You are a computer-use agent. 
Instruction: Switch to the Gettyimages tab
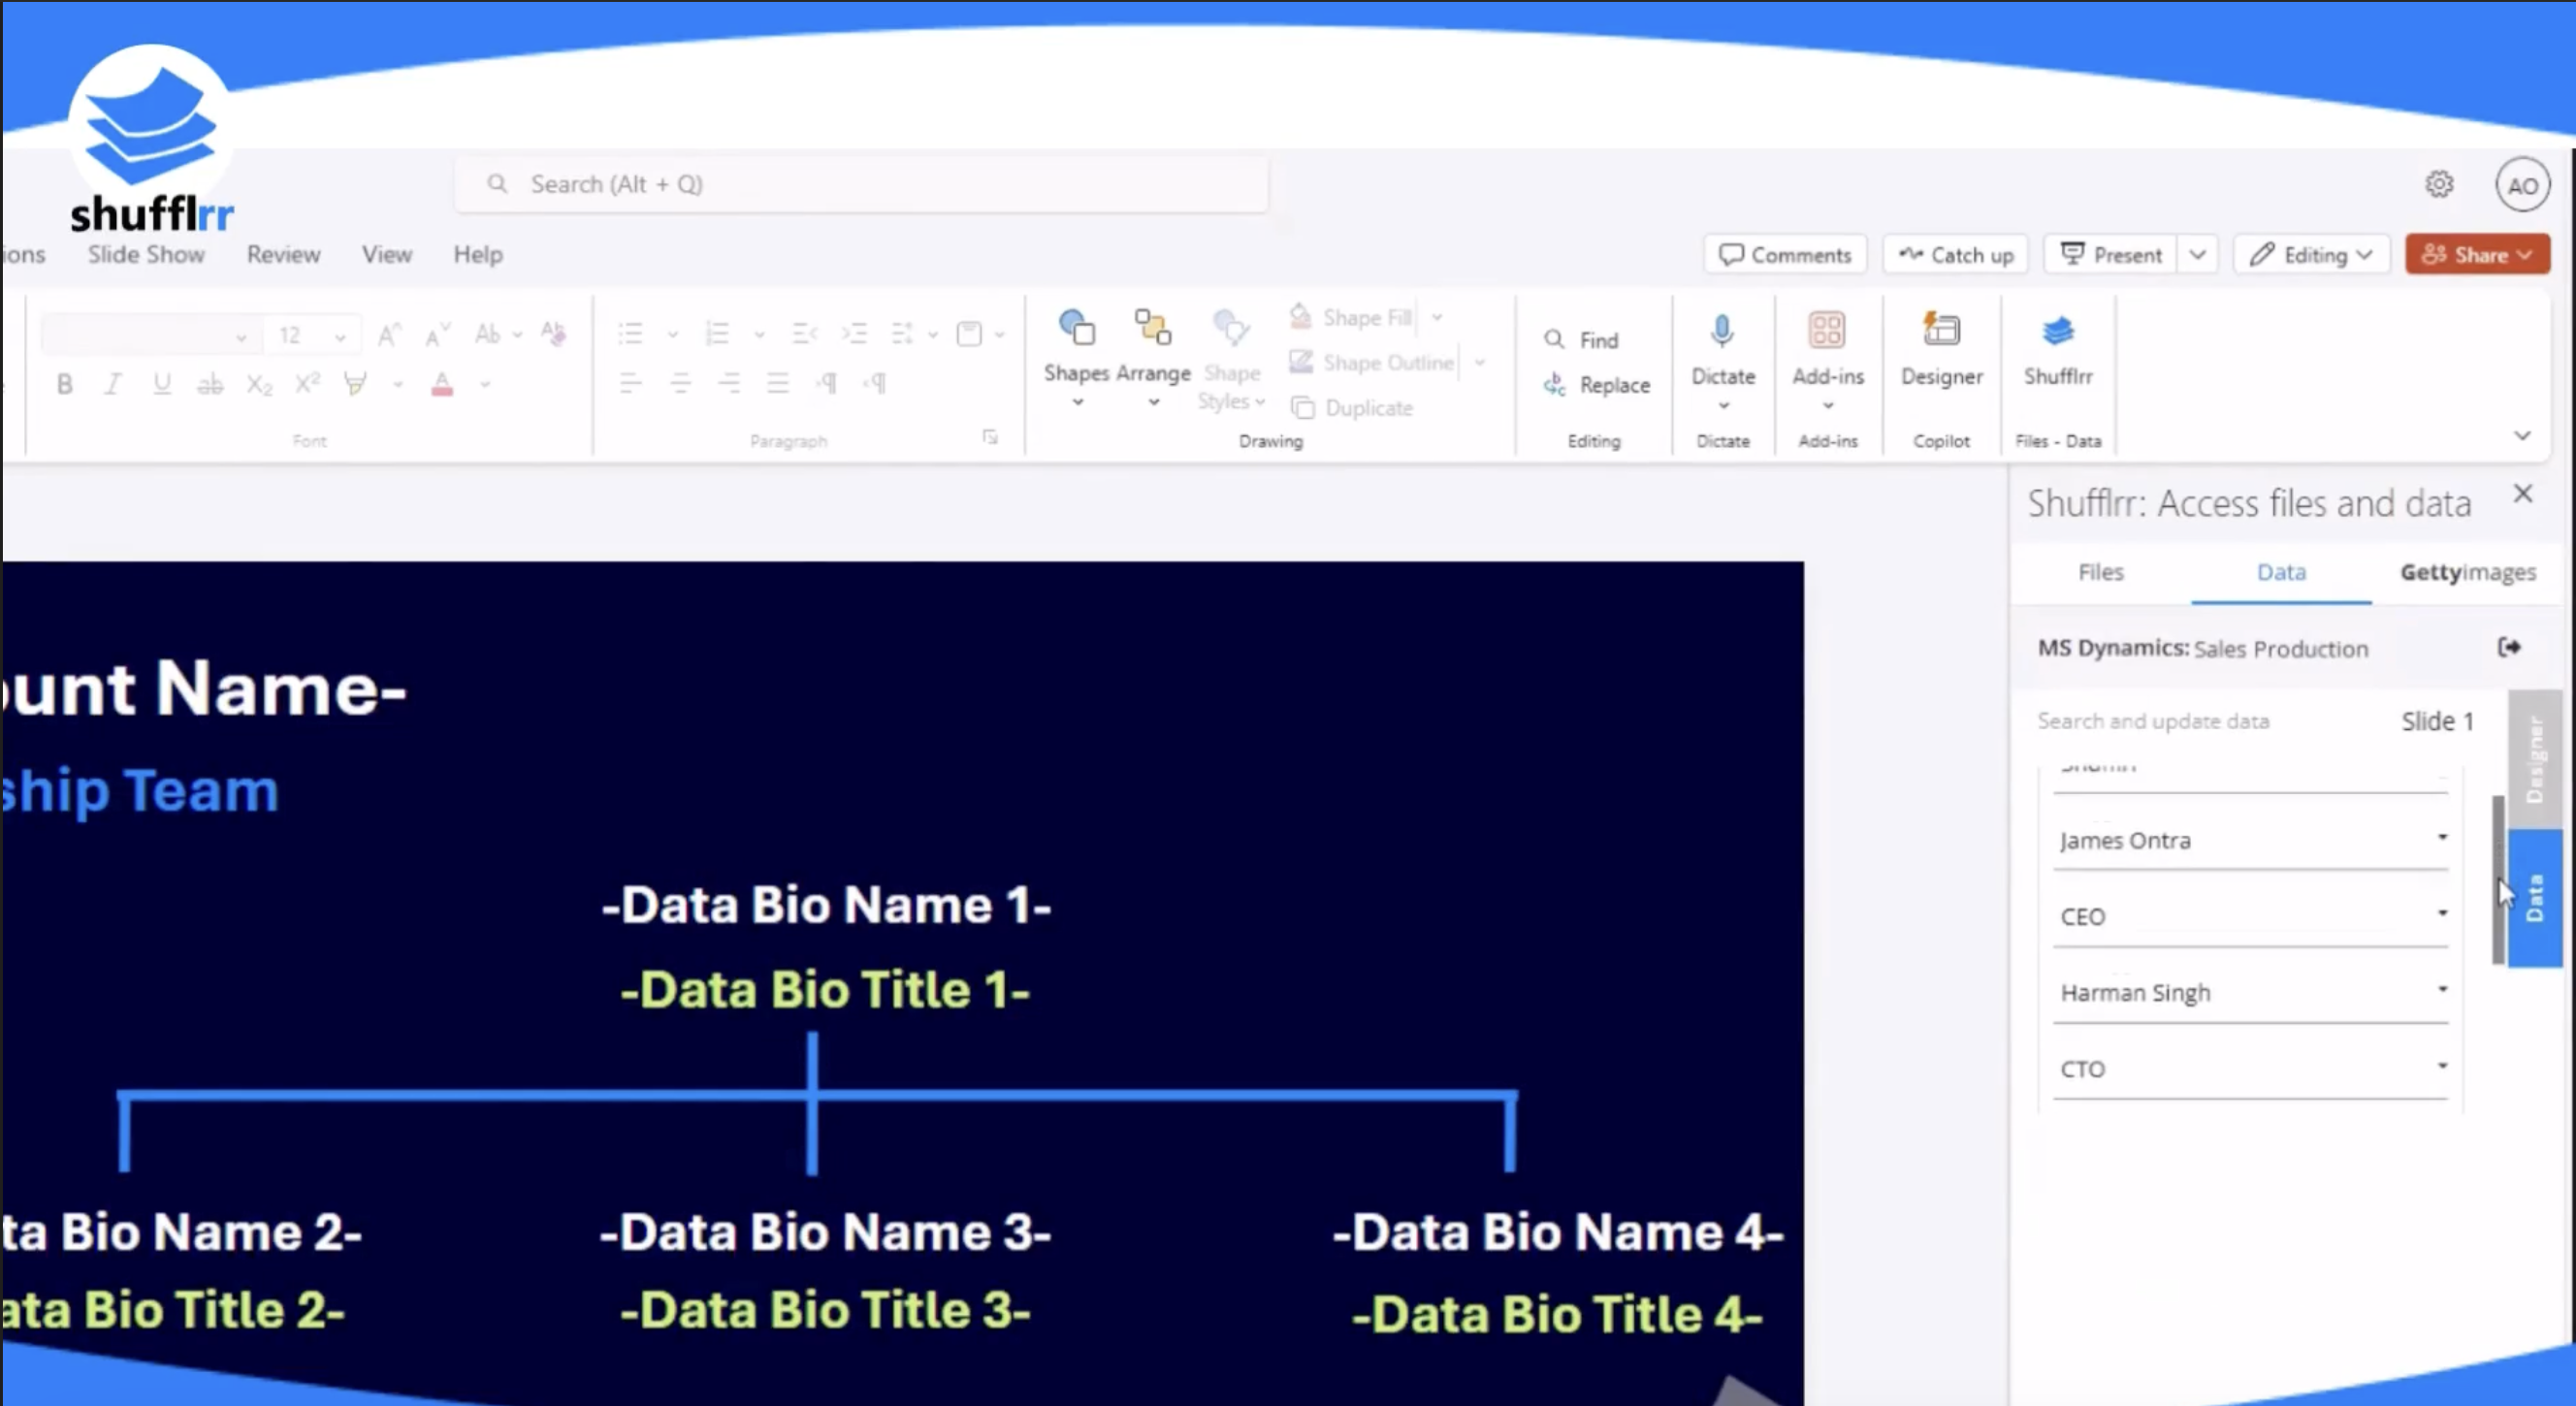pyautogui.click(x=2467, y=572)
